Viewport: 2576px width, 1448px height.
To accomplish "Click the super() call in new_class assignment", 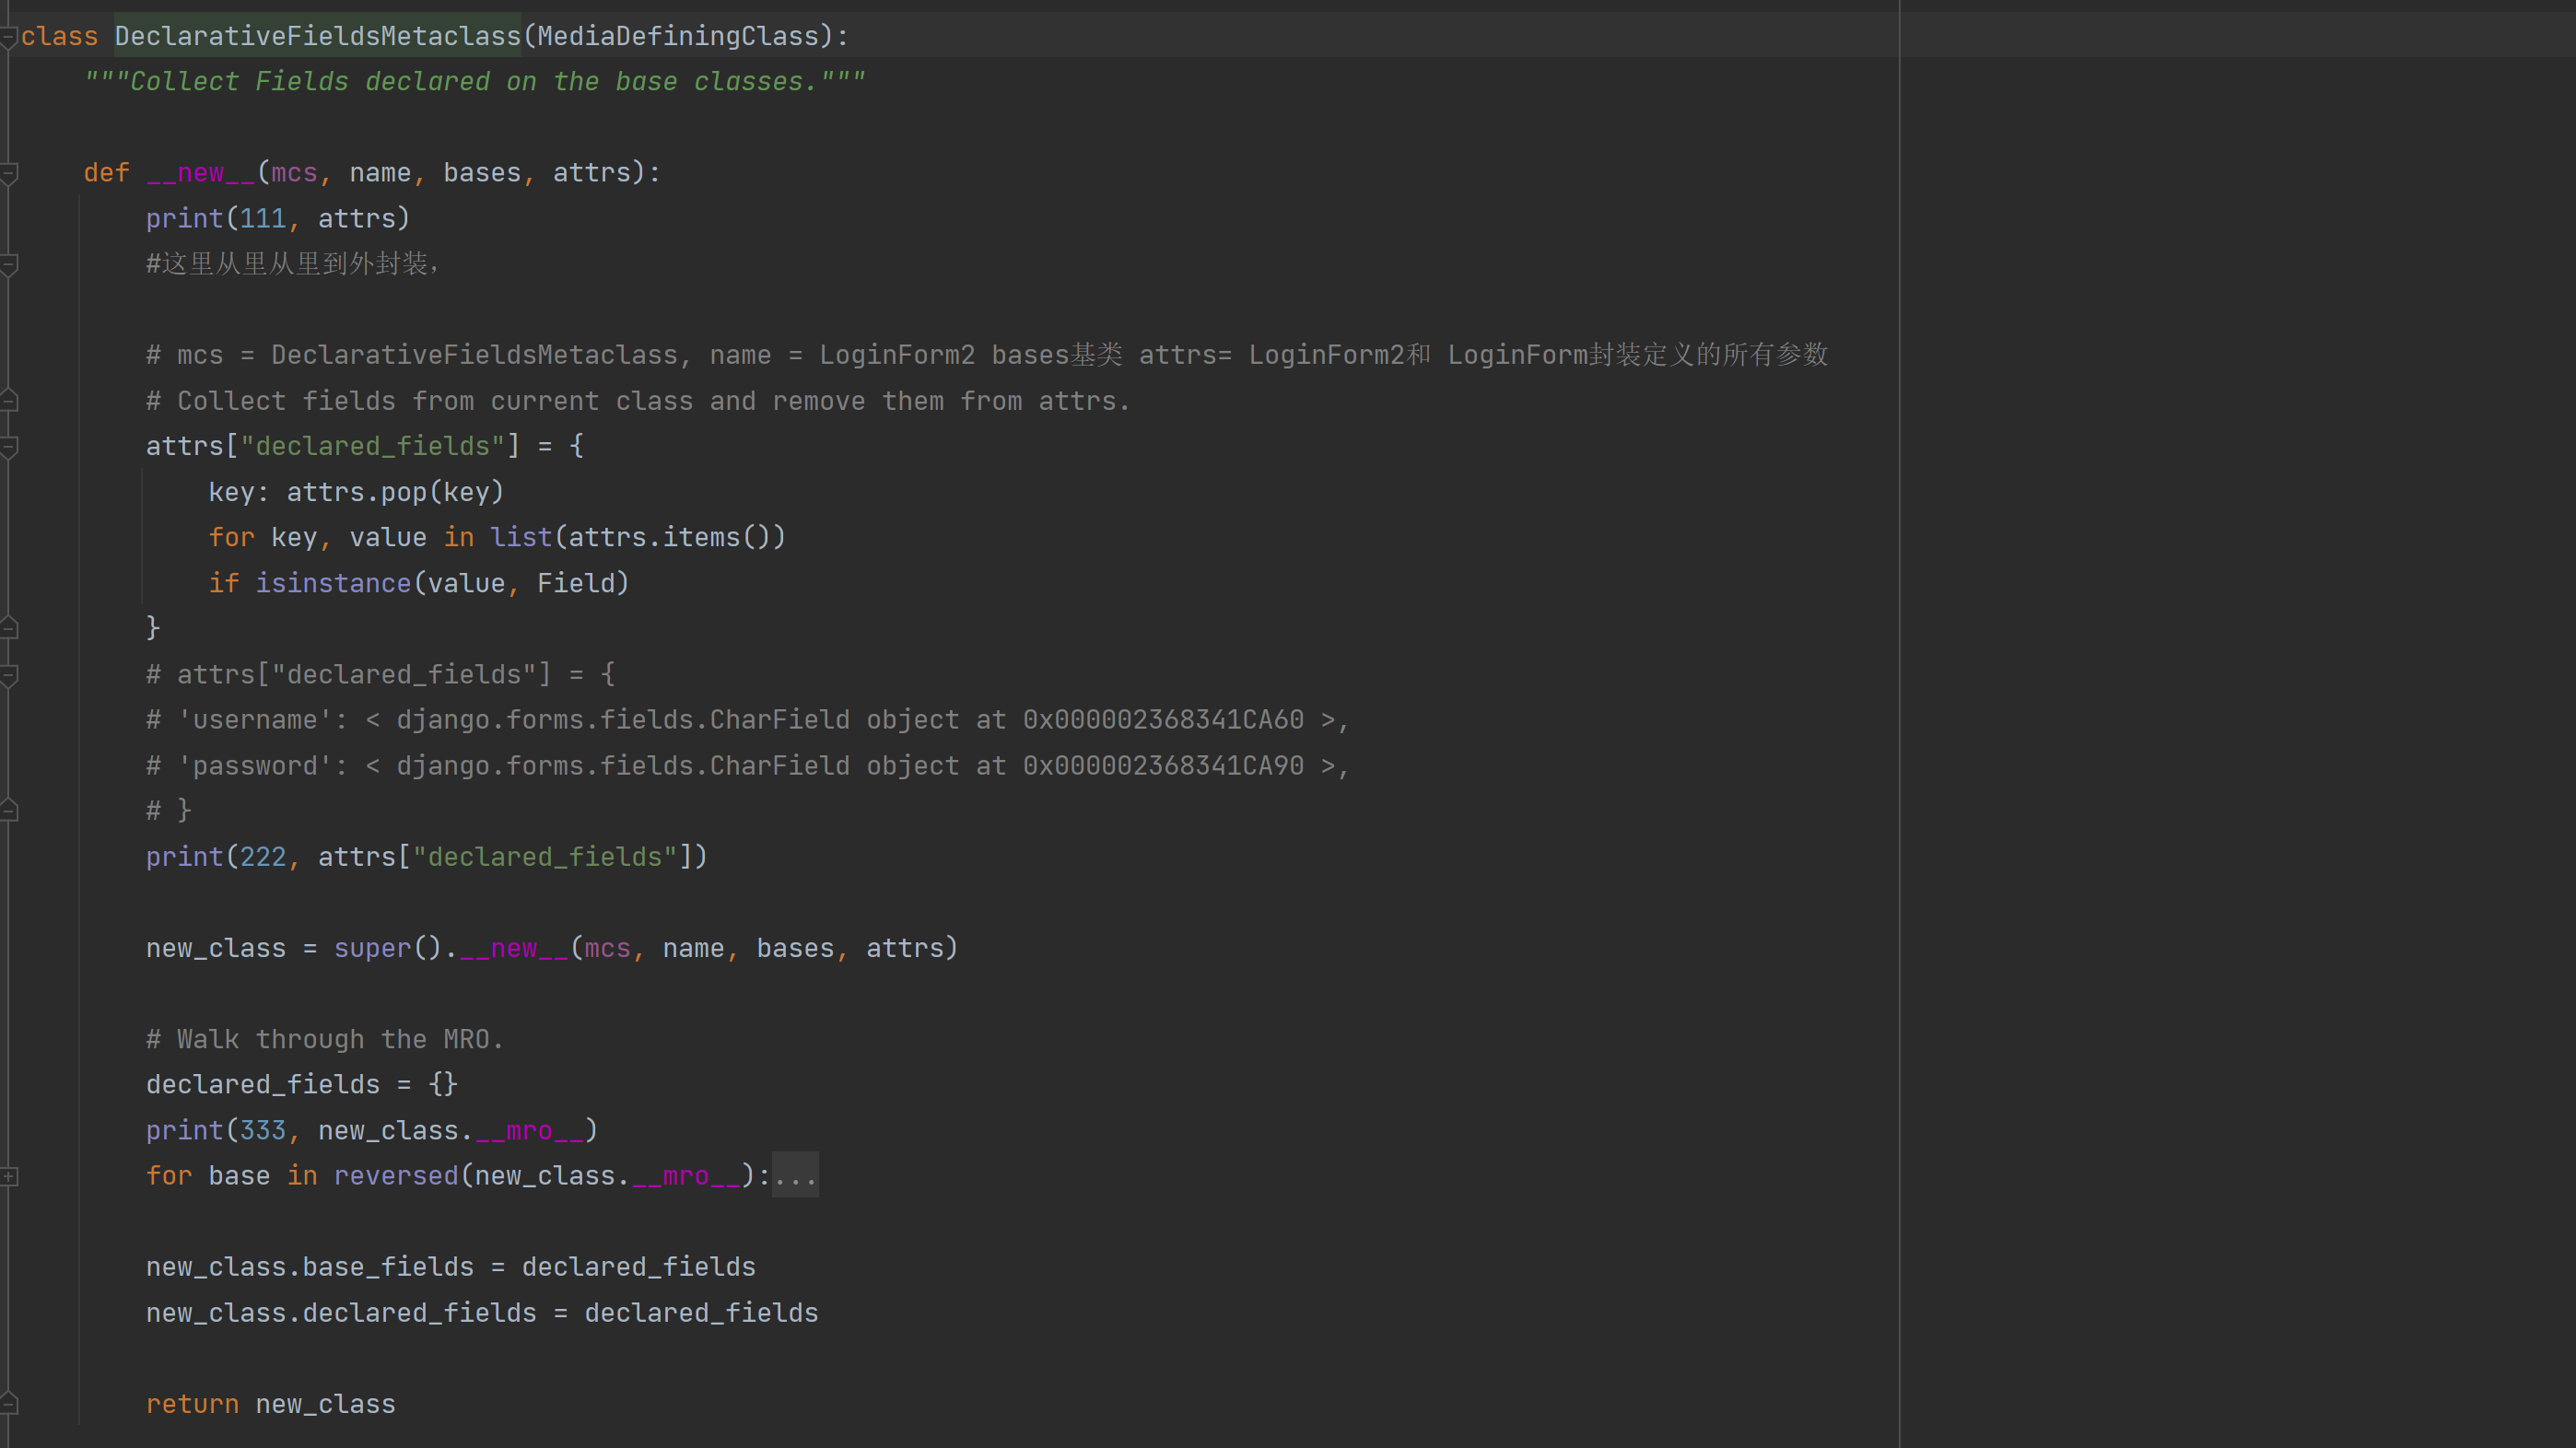I will tap(372, 948).
